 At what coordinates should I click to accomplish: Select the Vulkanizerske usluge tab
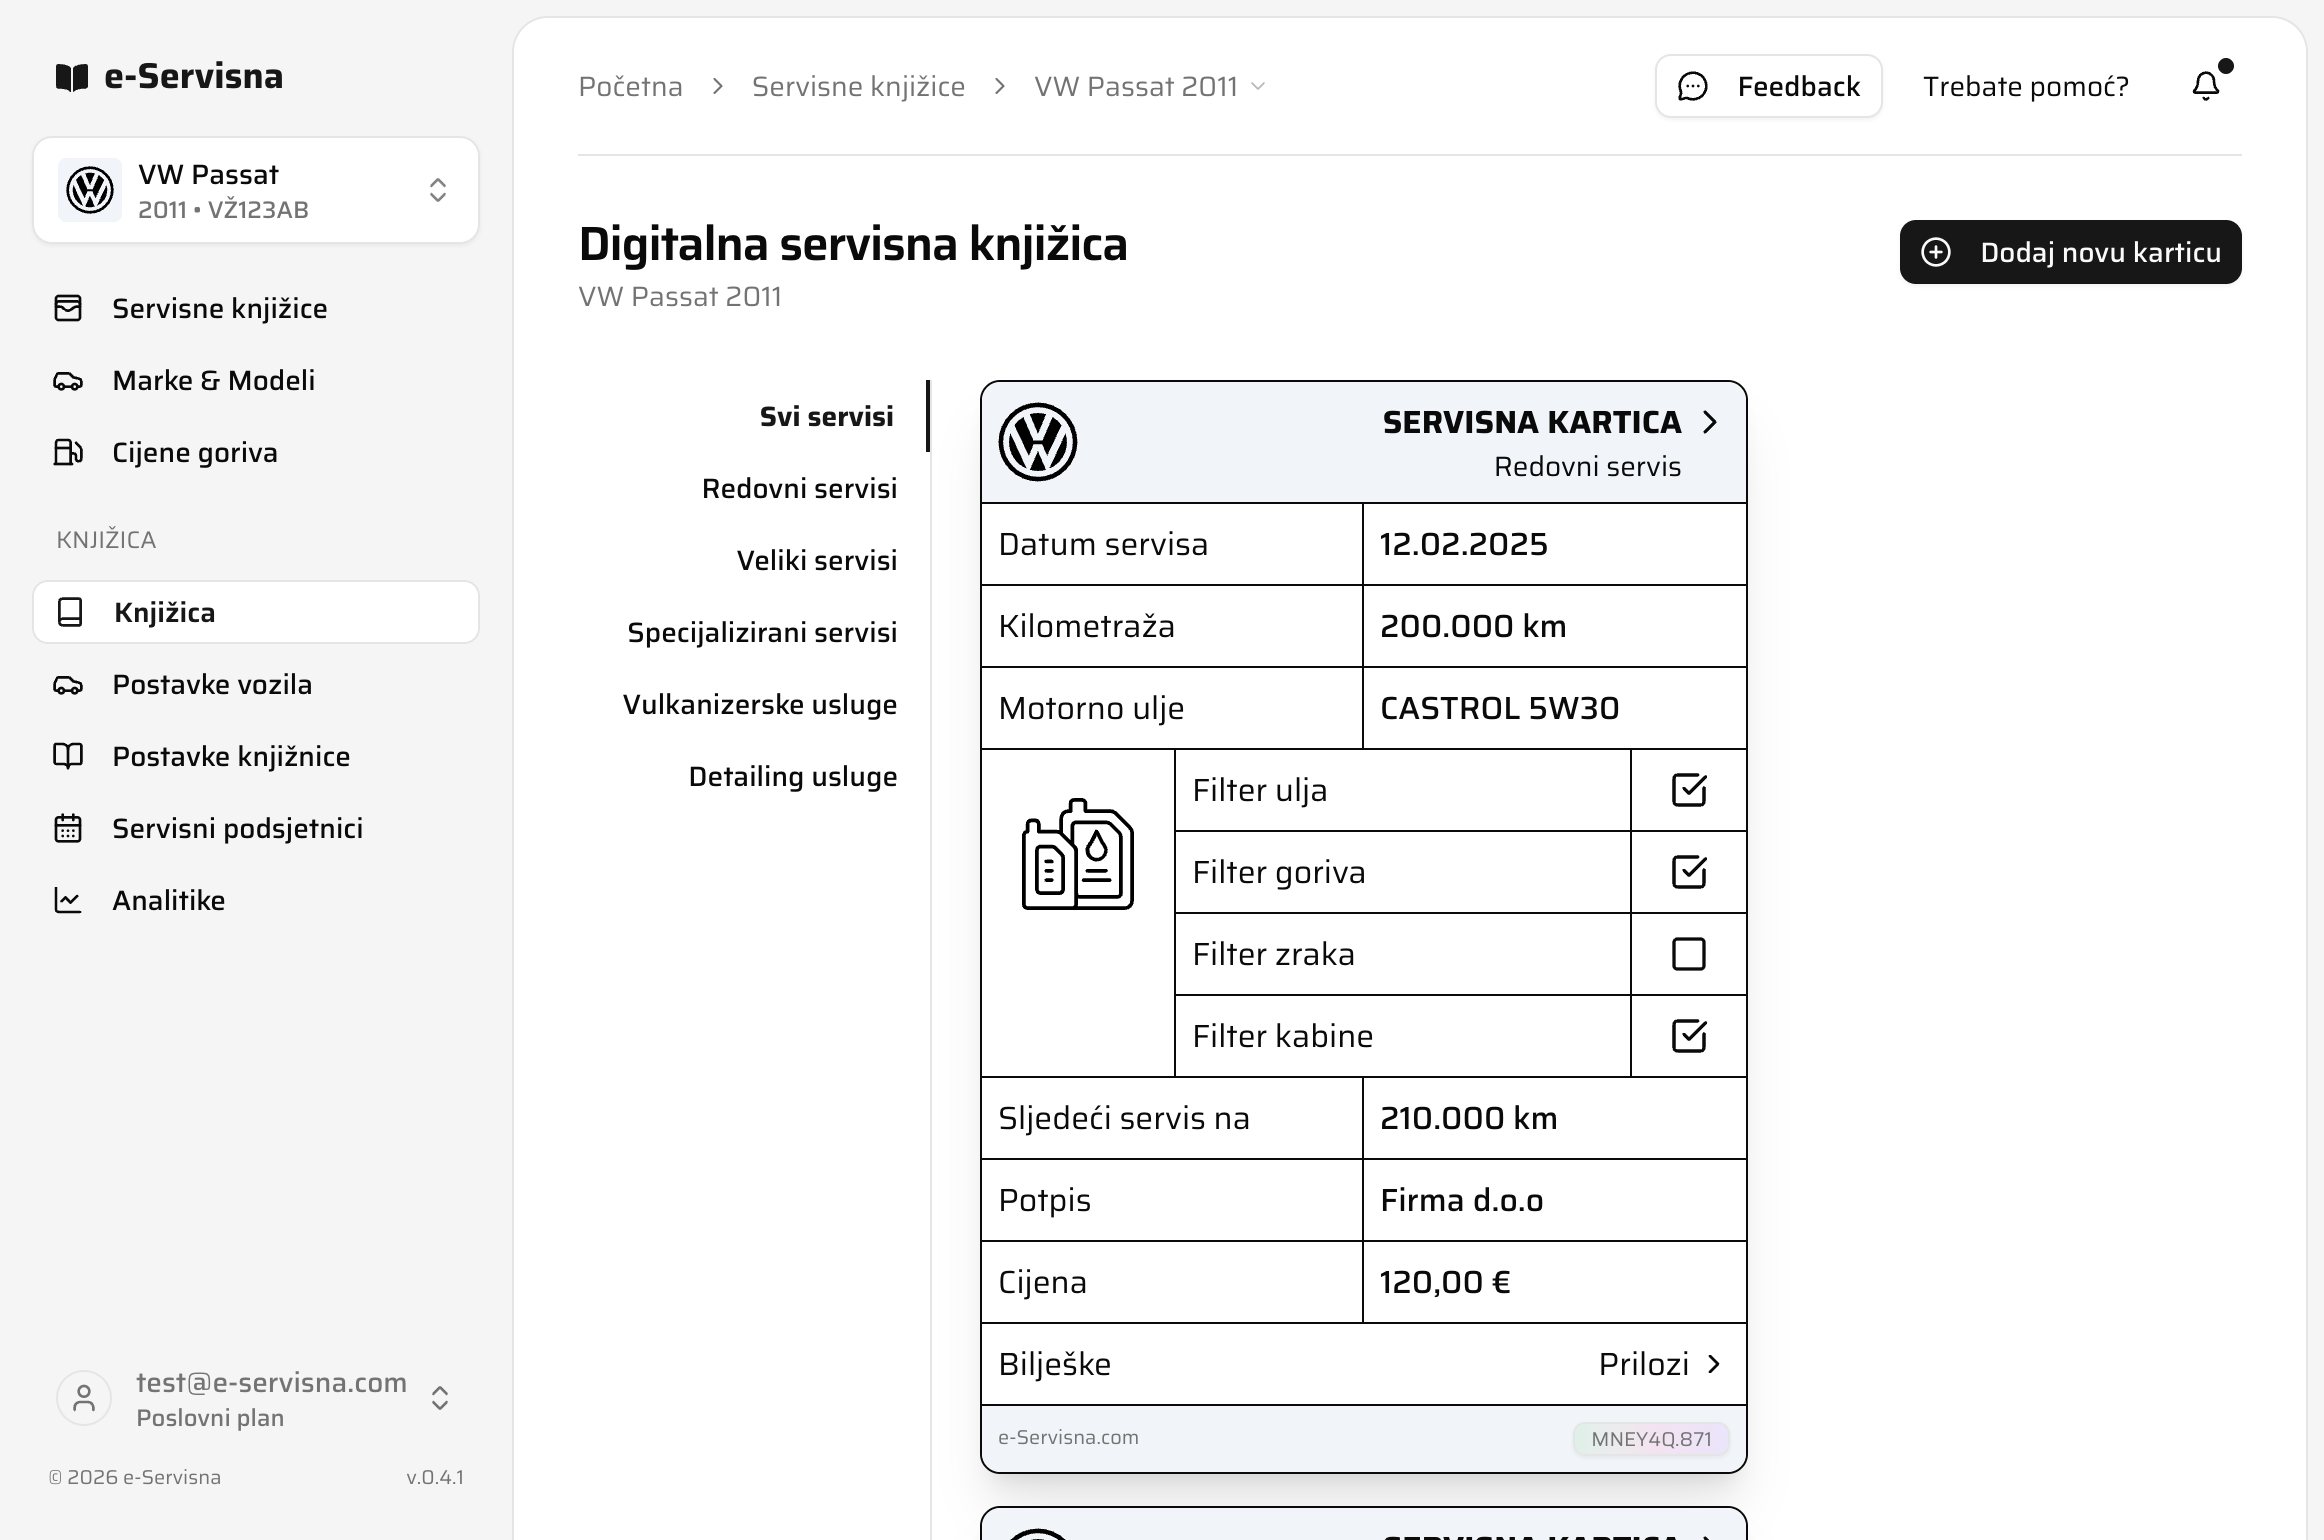(760, 704)
